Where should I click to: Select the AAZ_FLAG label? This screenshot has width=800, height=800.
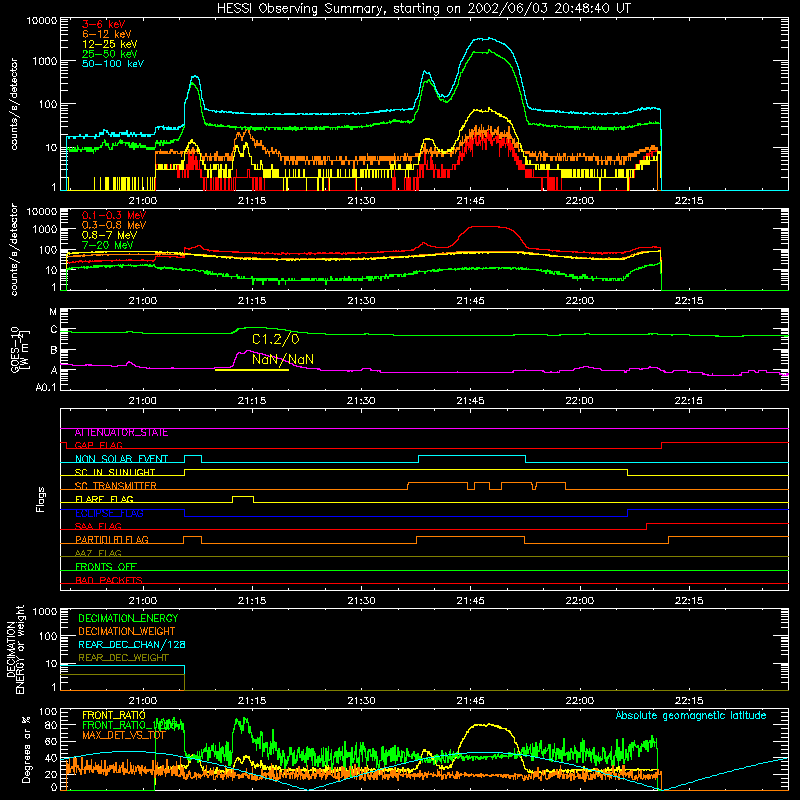(x=98, y=553)
